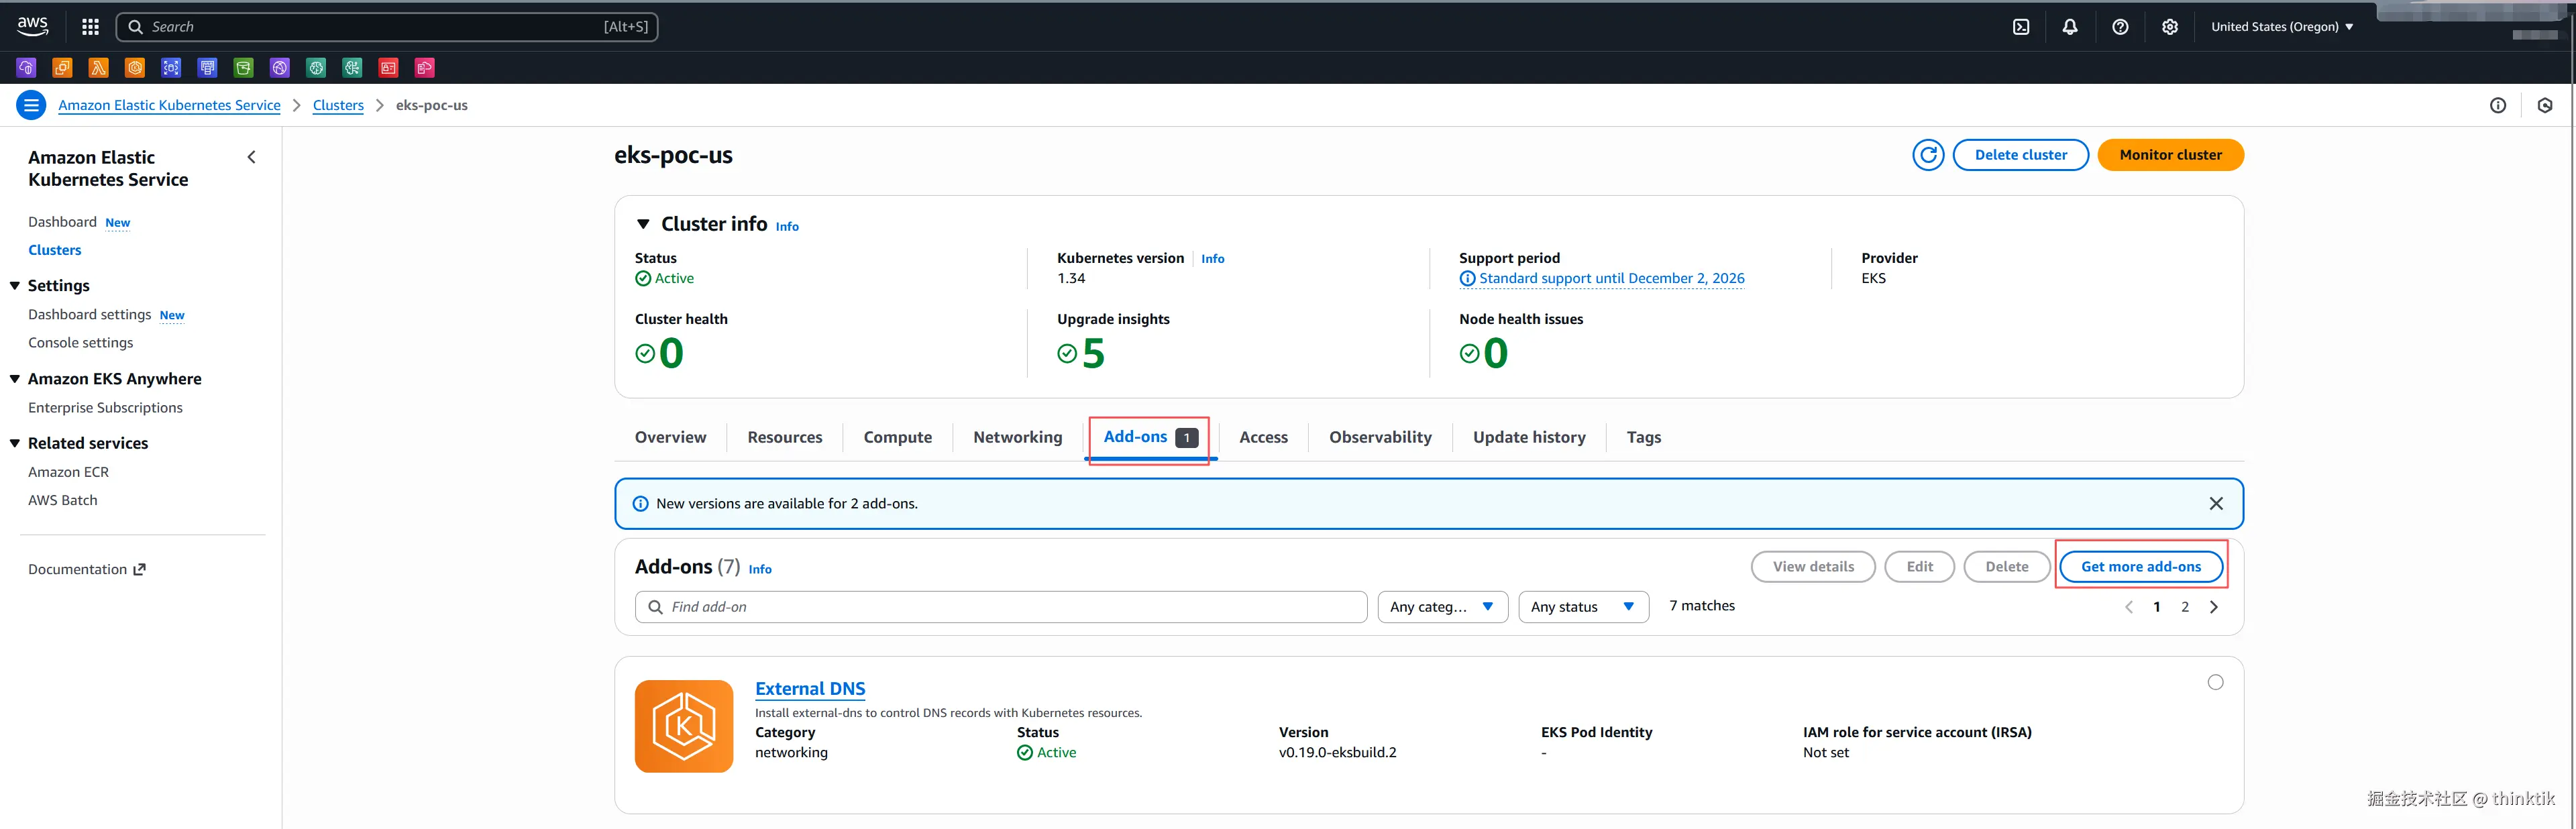Click the View details button
The image size is (2576, 829).
tap(1813, 567)
